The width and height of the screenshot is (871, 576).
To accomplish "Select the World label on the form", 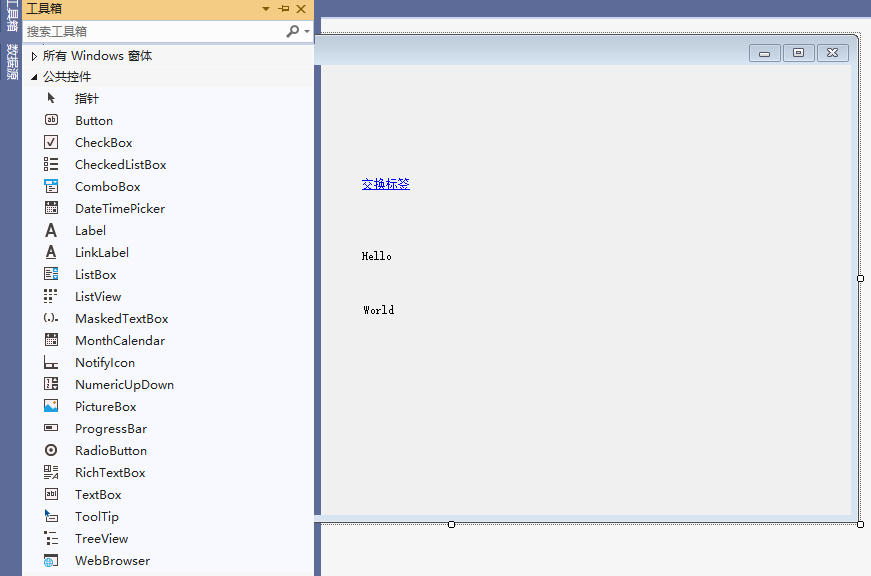I will (379, 310).
